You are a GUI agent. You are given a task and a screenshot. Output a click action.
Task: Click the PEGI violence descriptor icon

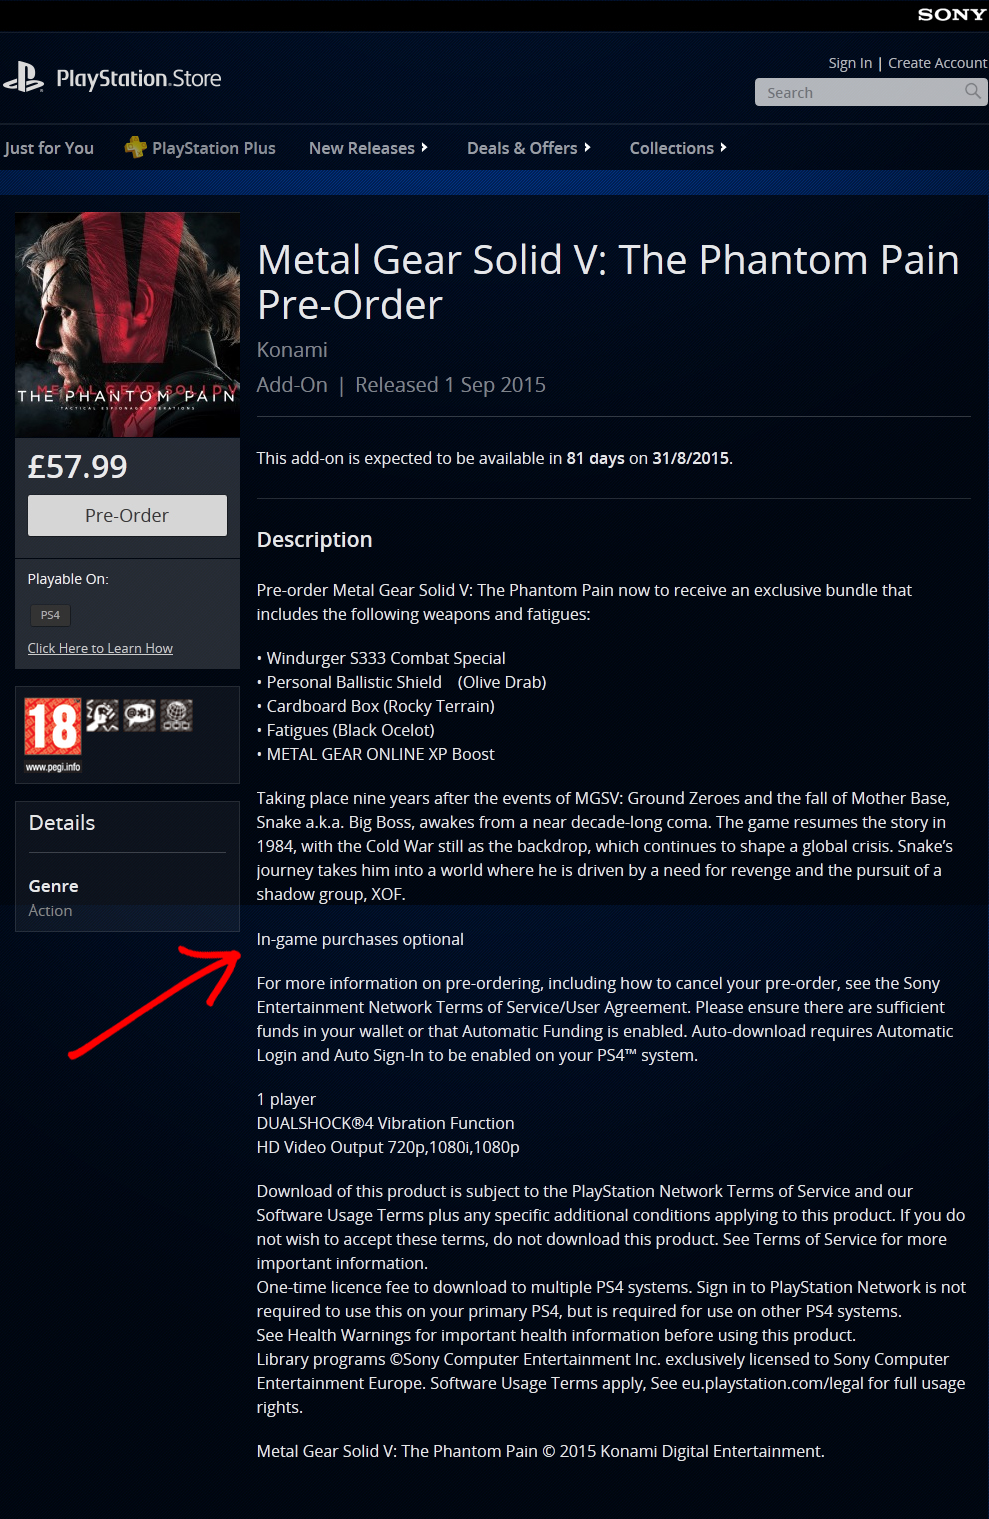click(x=102, y=715)
